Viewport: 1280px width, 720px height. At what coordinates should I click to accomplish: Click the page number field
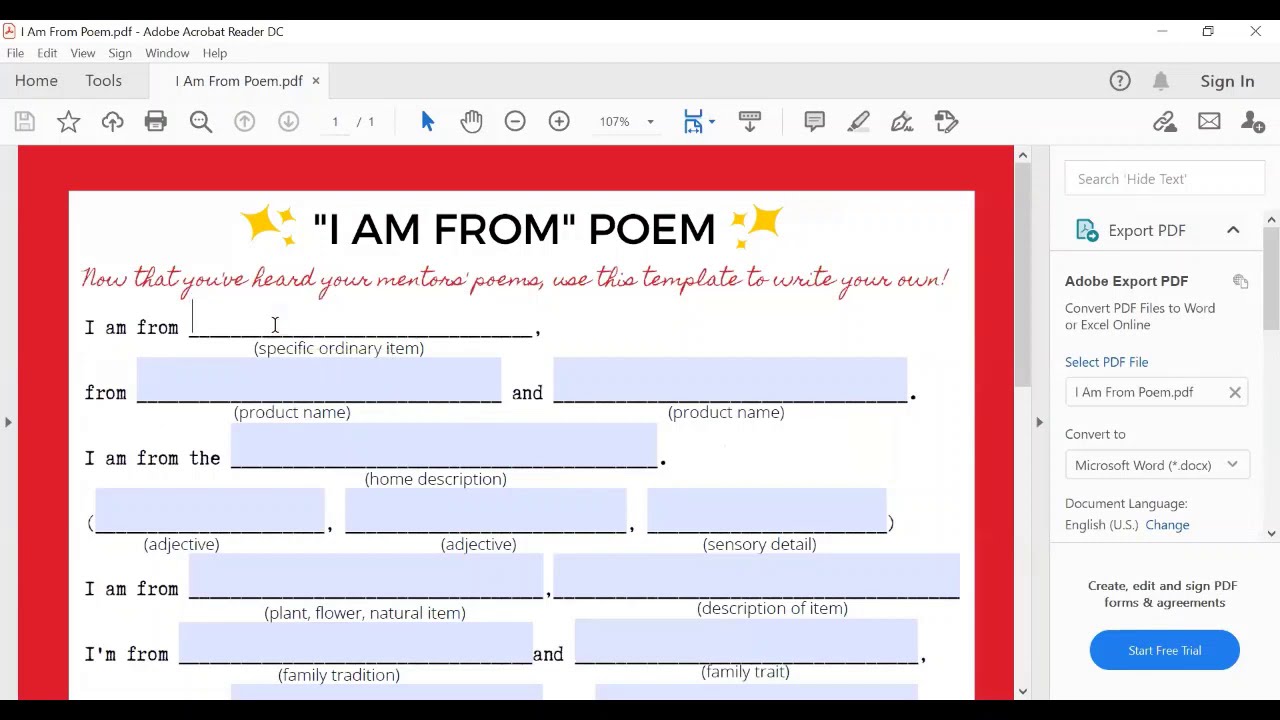335,122
